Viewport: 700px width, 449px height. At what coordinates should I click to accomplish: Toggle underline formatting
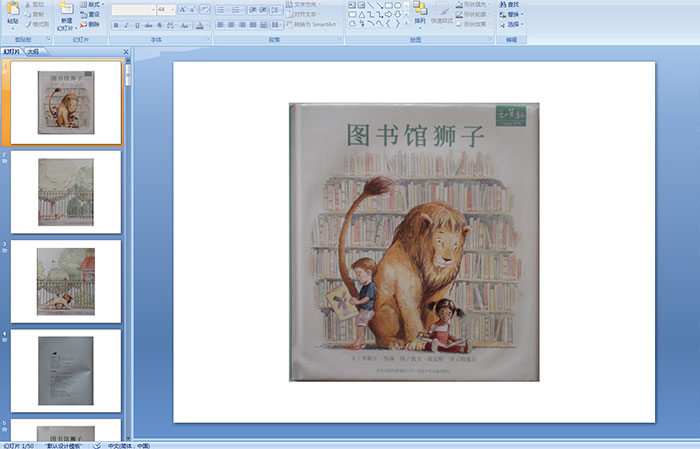tap(137, 25)
